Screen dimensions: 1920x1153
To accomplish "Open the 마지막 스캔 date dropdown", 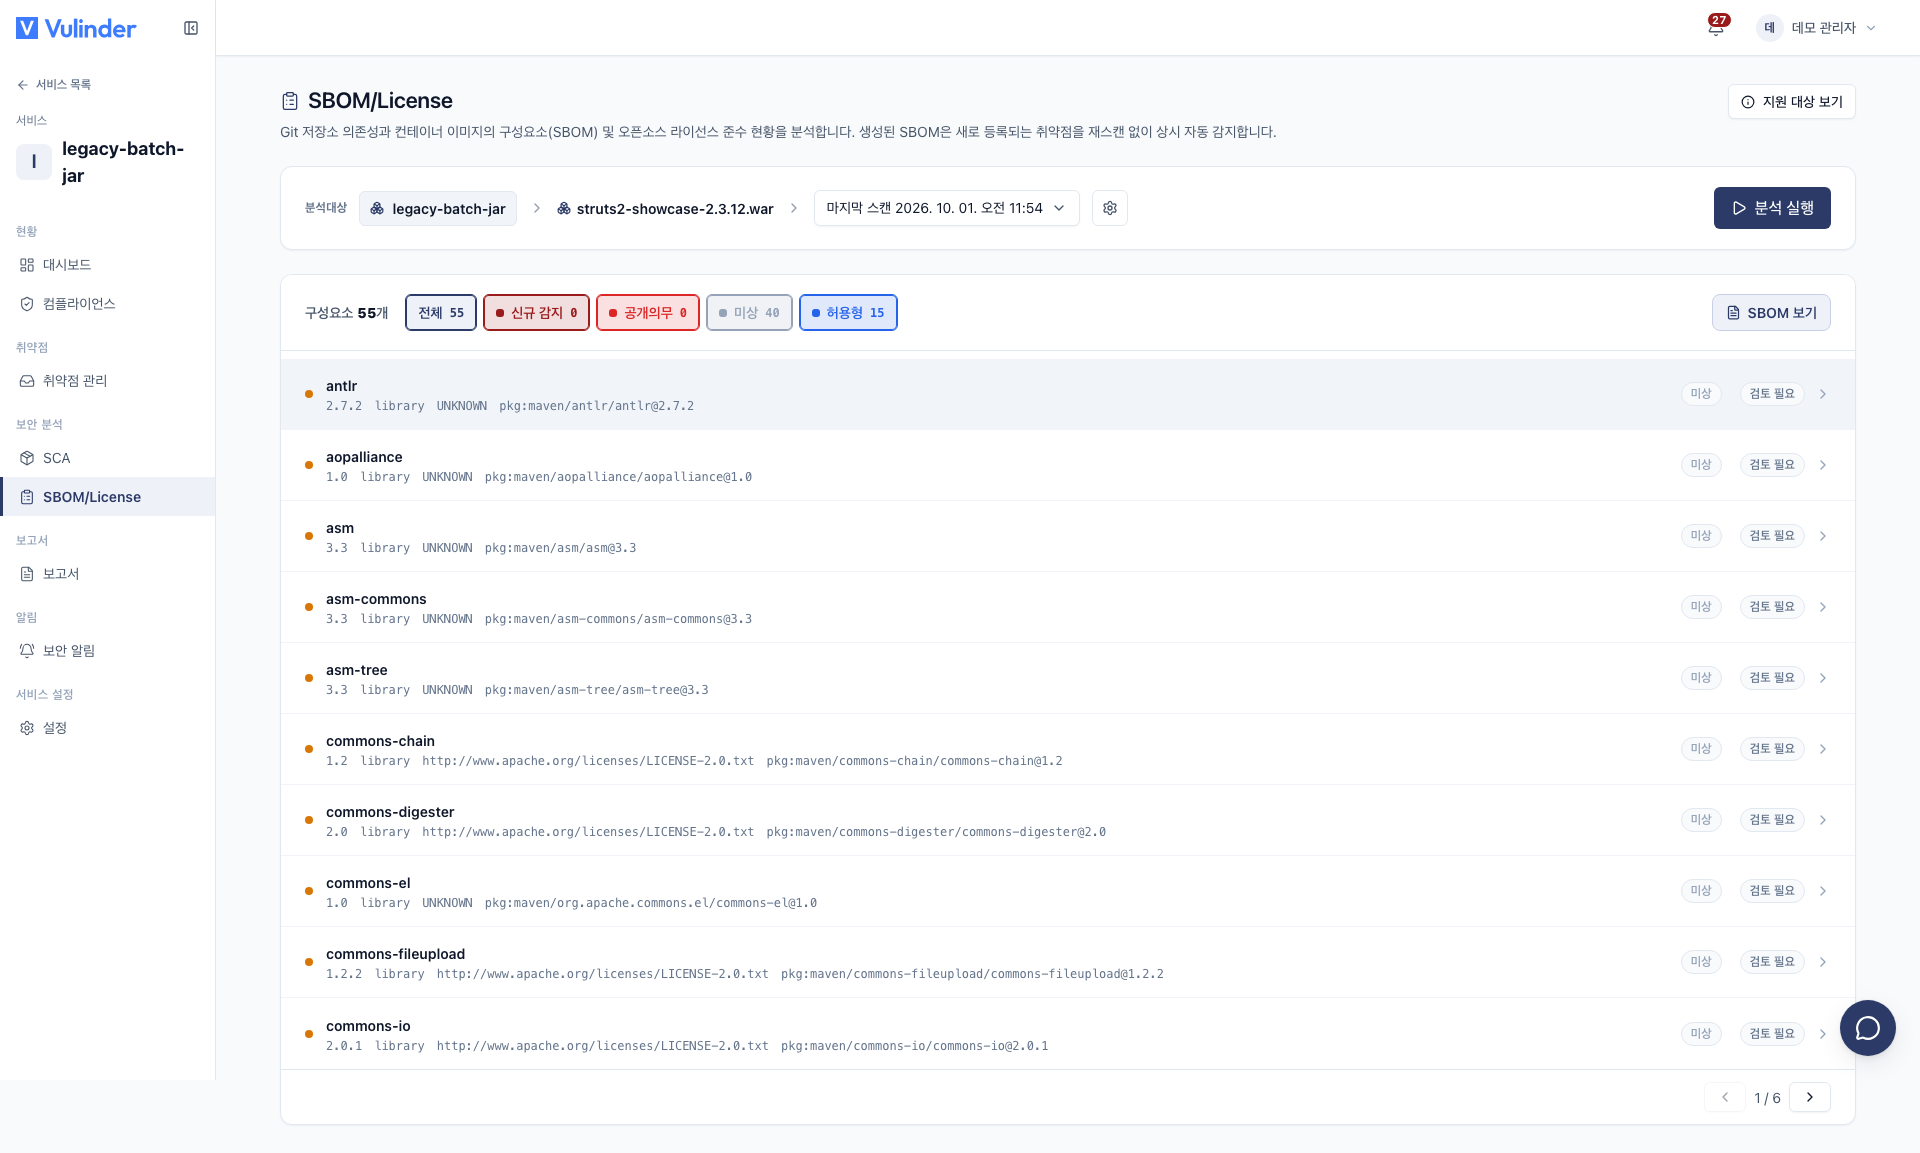I will 946,208.
